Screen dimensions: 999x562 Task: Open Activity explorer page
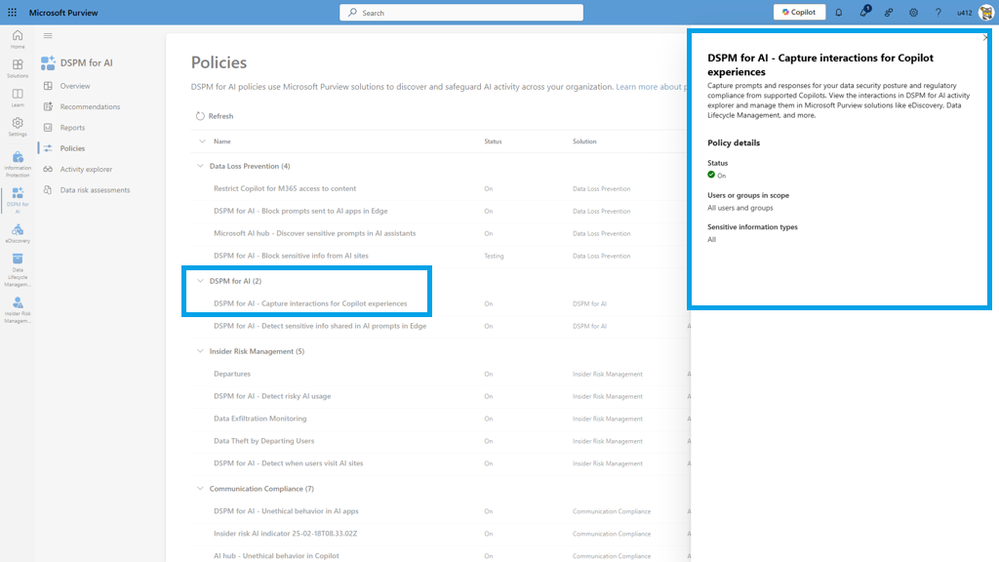(85, 169)
